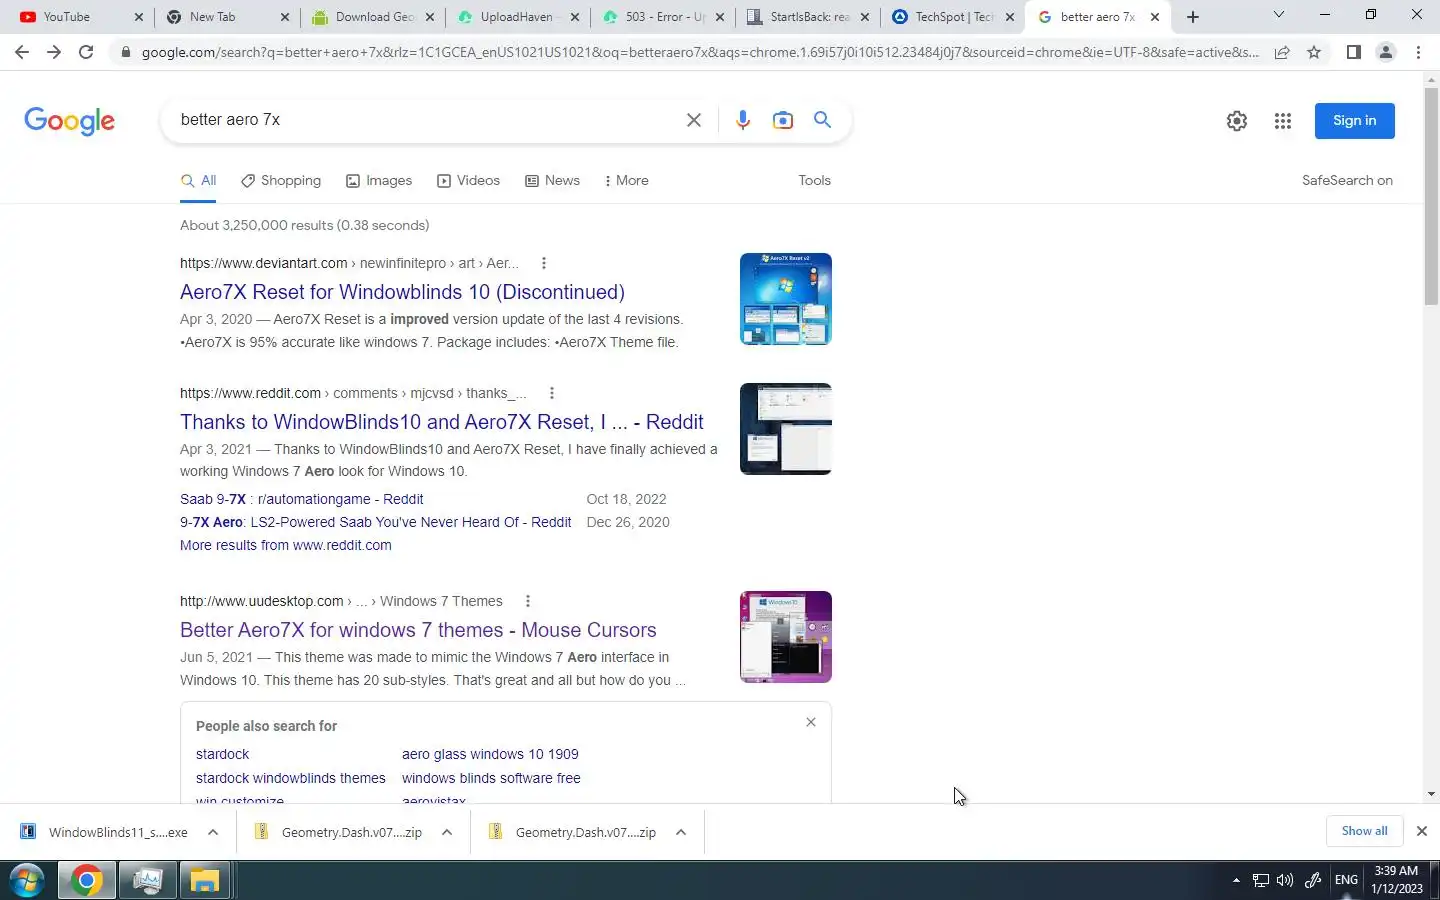
Task: Switch to the UploadHaven tab
Action: click(x=517, y=17)
